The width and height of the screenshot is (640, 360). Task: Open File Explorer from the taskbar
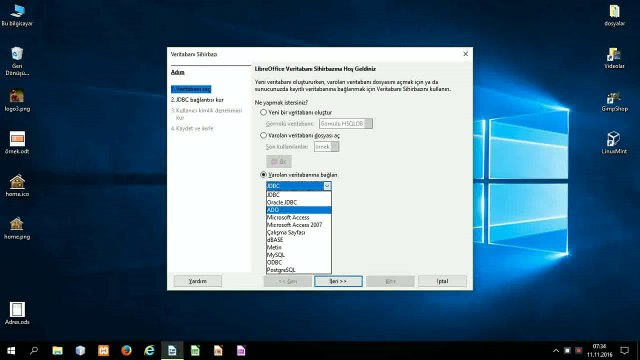point(58,351)
